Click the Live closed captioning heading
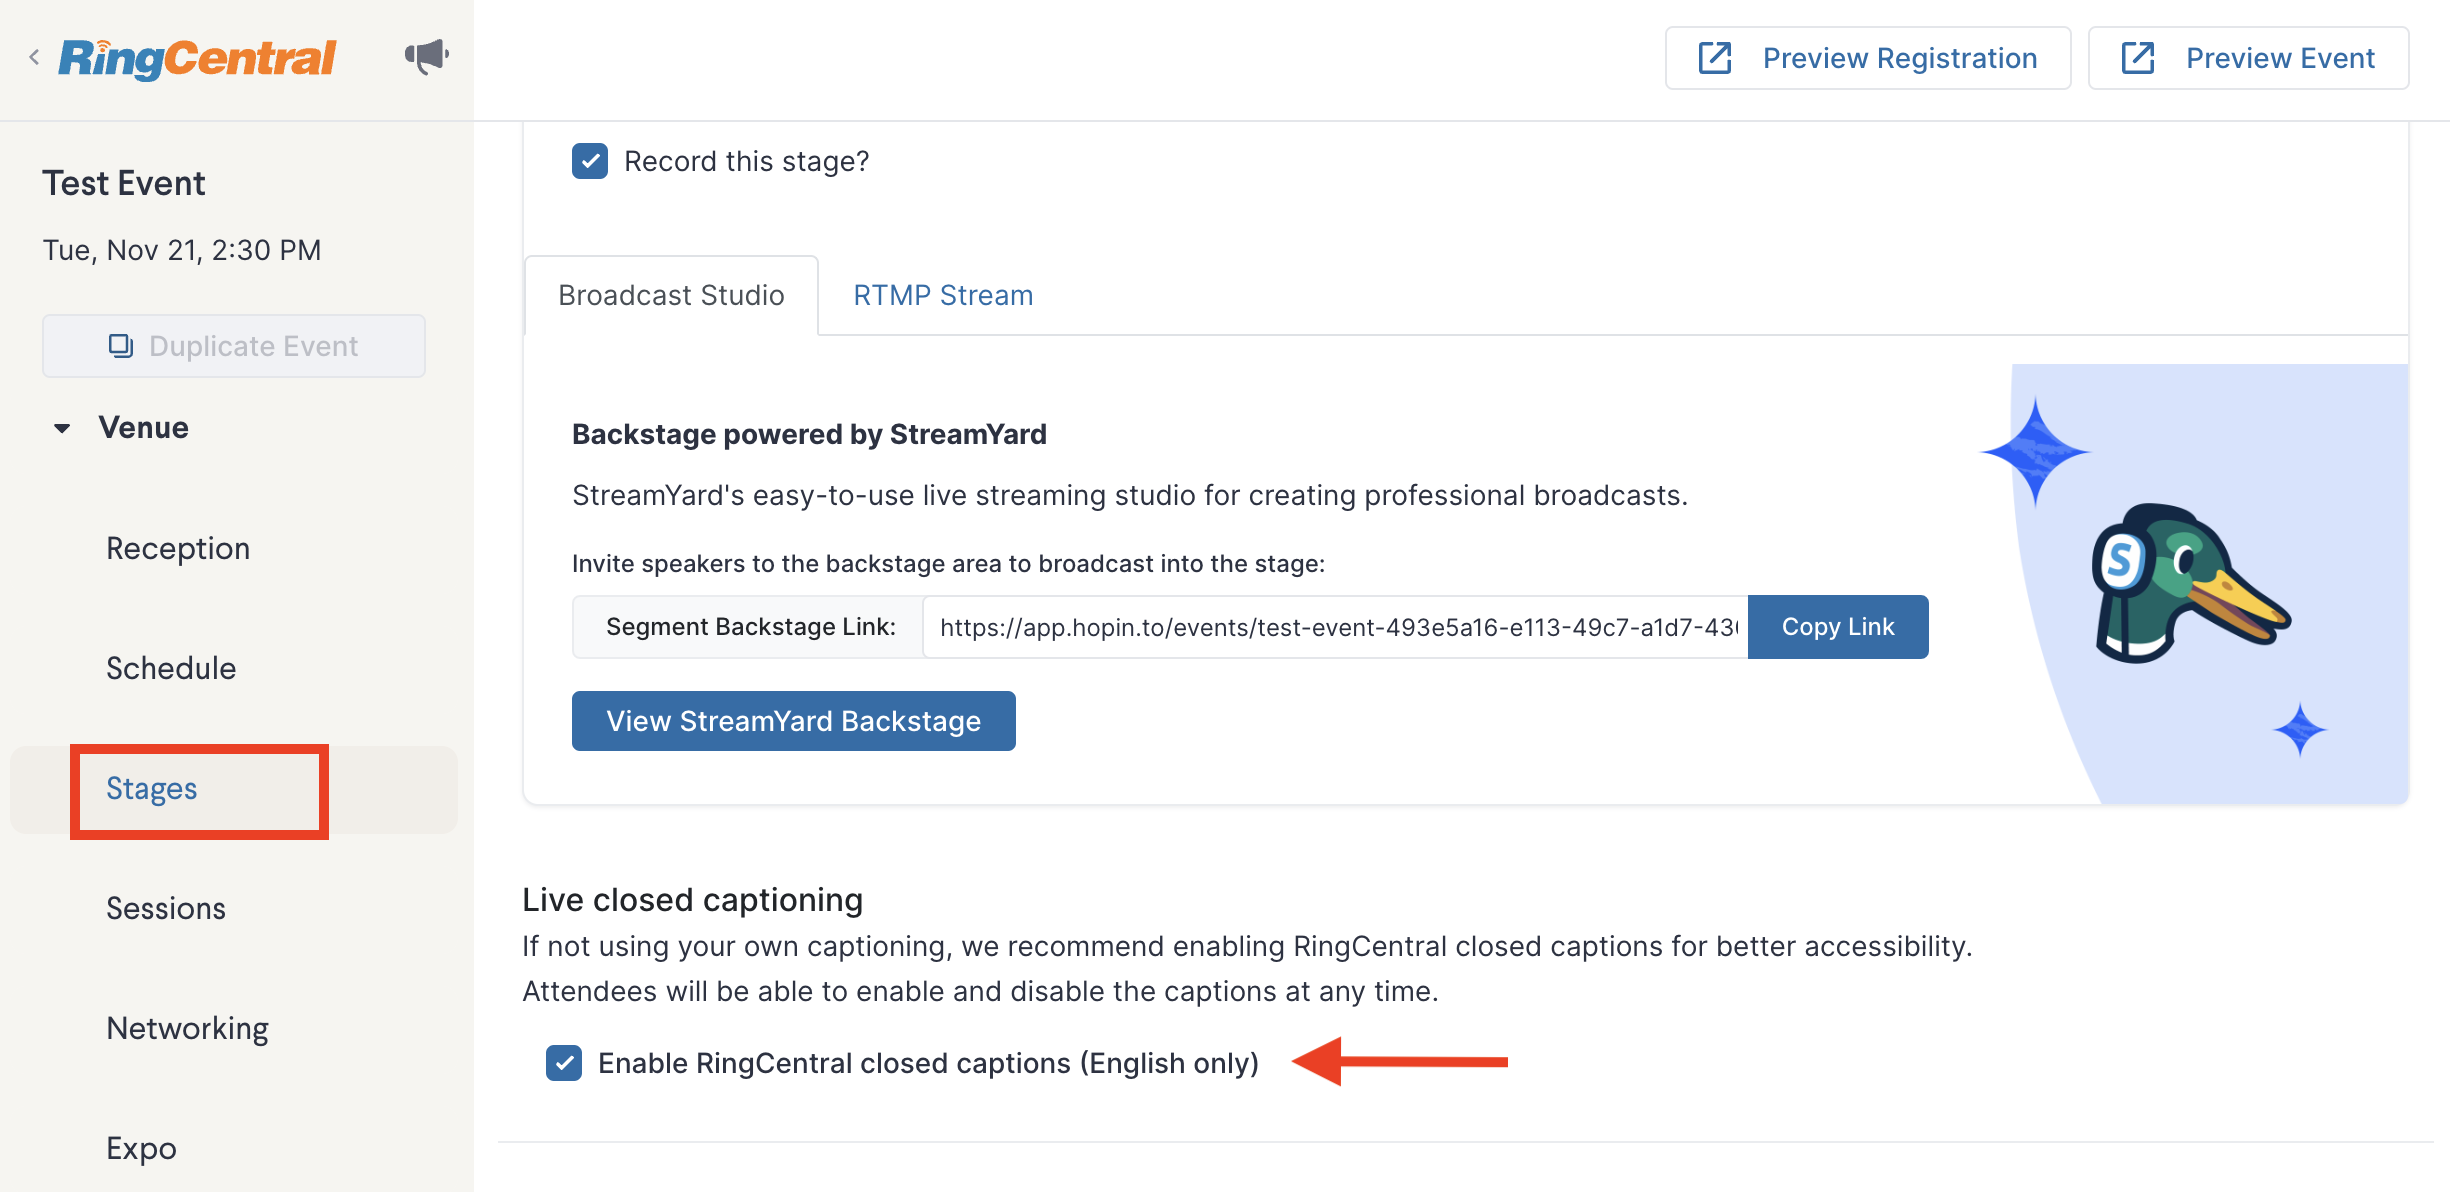 coord(692,900)
